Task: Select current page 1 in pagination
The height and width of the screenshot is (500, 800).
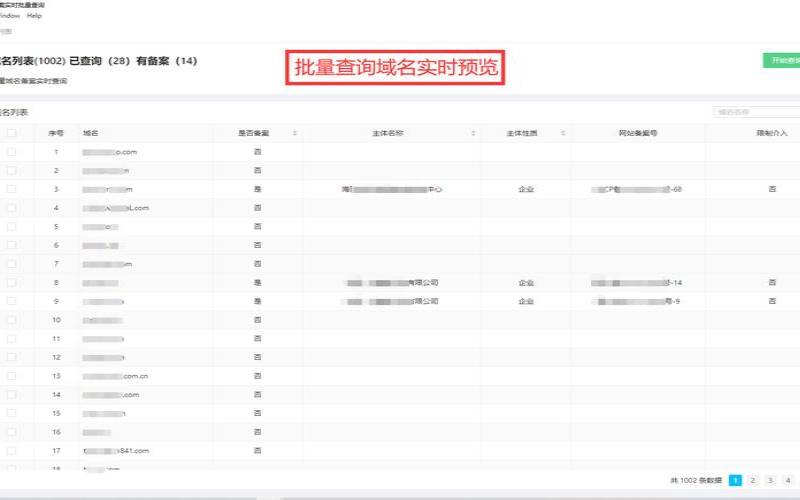Action: [735, 481]
